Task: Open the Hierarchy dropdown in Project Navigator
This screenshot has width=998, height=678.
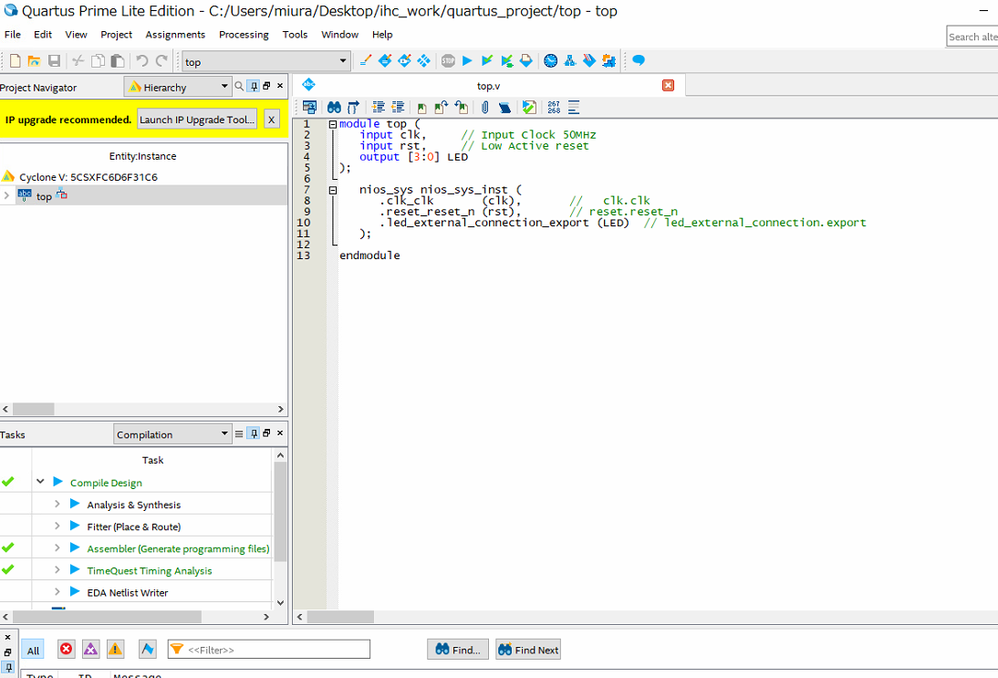Action: [178, 87]
